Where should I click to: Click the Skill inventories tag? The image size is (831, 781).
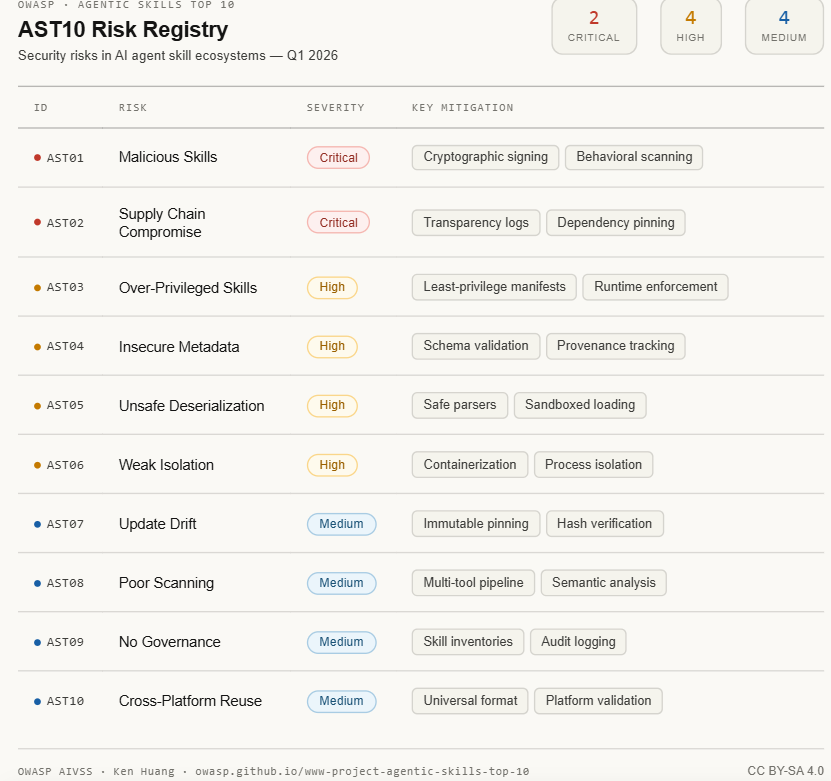(x=468, y=642)
